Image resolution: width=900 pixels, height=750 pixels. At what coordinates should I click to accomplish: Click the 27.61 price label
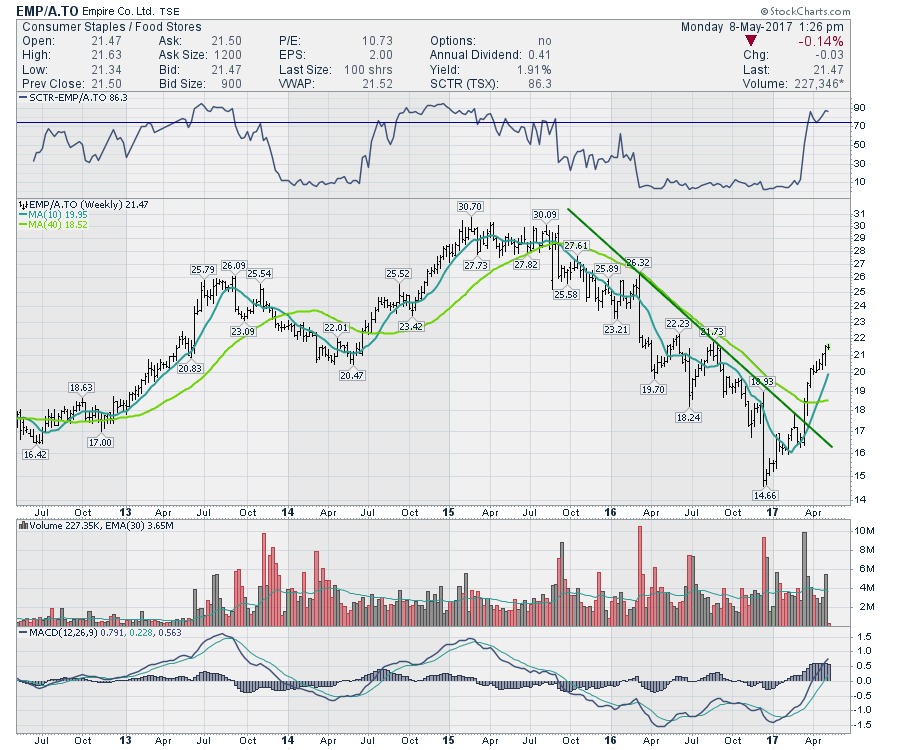point(576,246)
